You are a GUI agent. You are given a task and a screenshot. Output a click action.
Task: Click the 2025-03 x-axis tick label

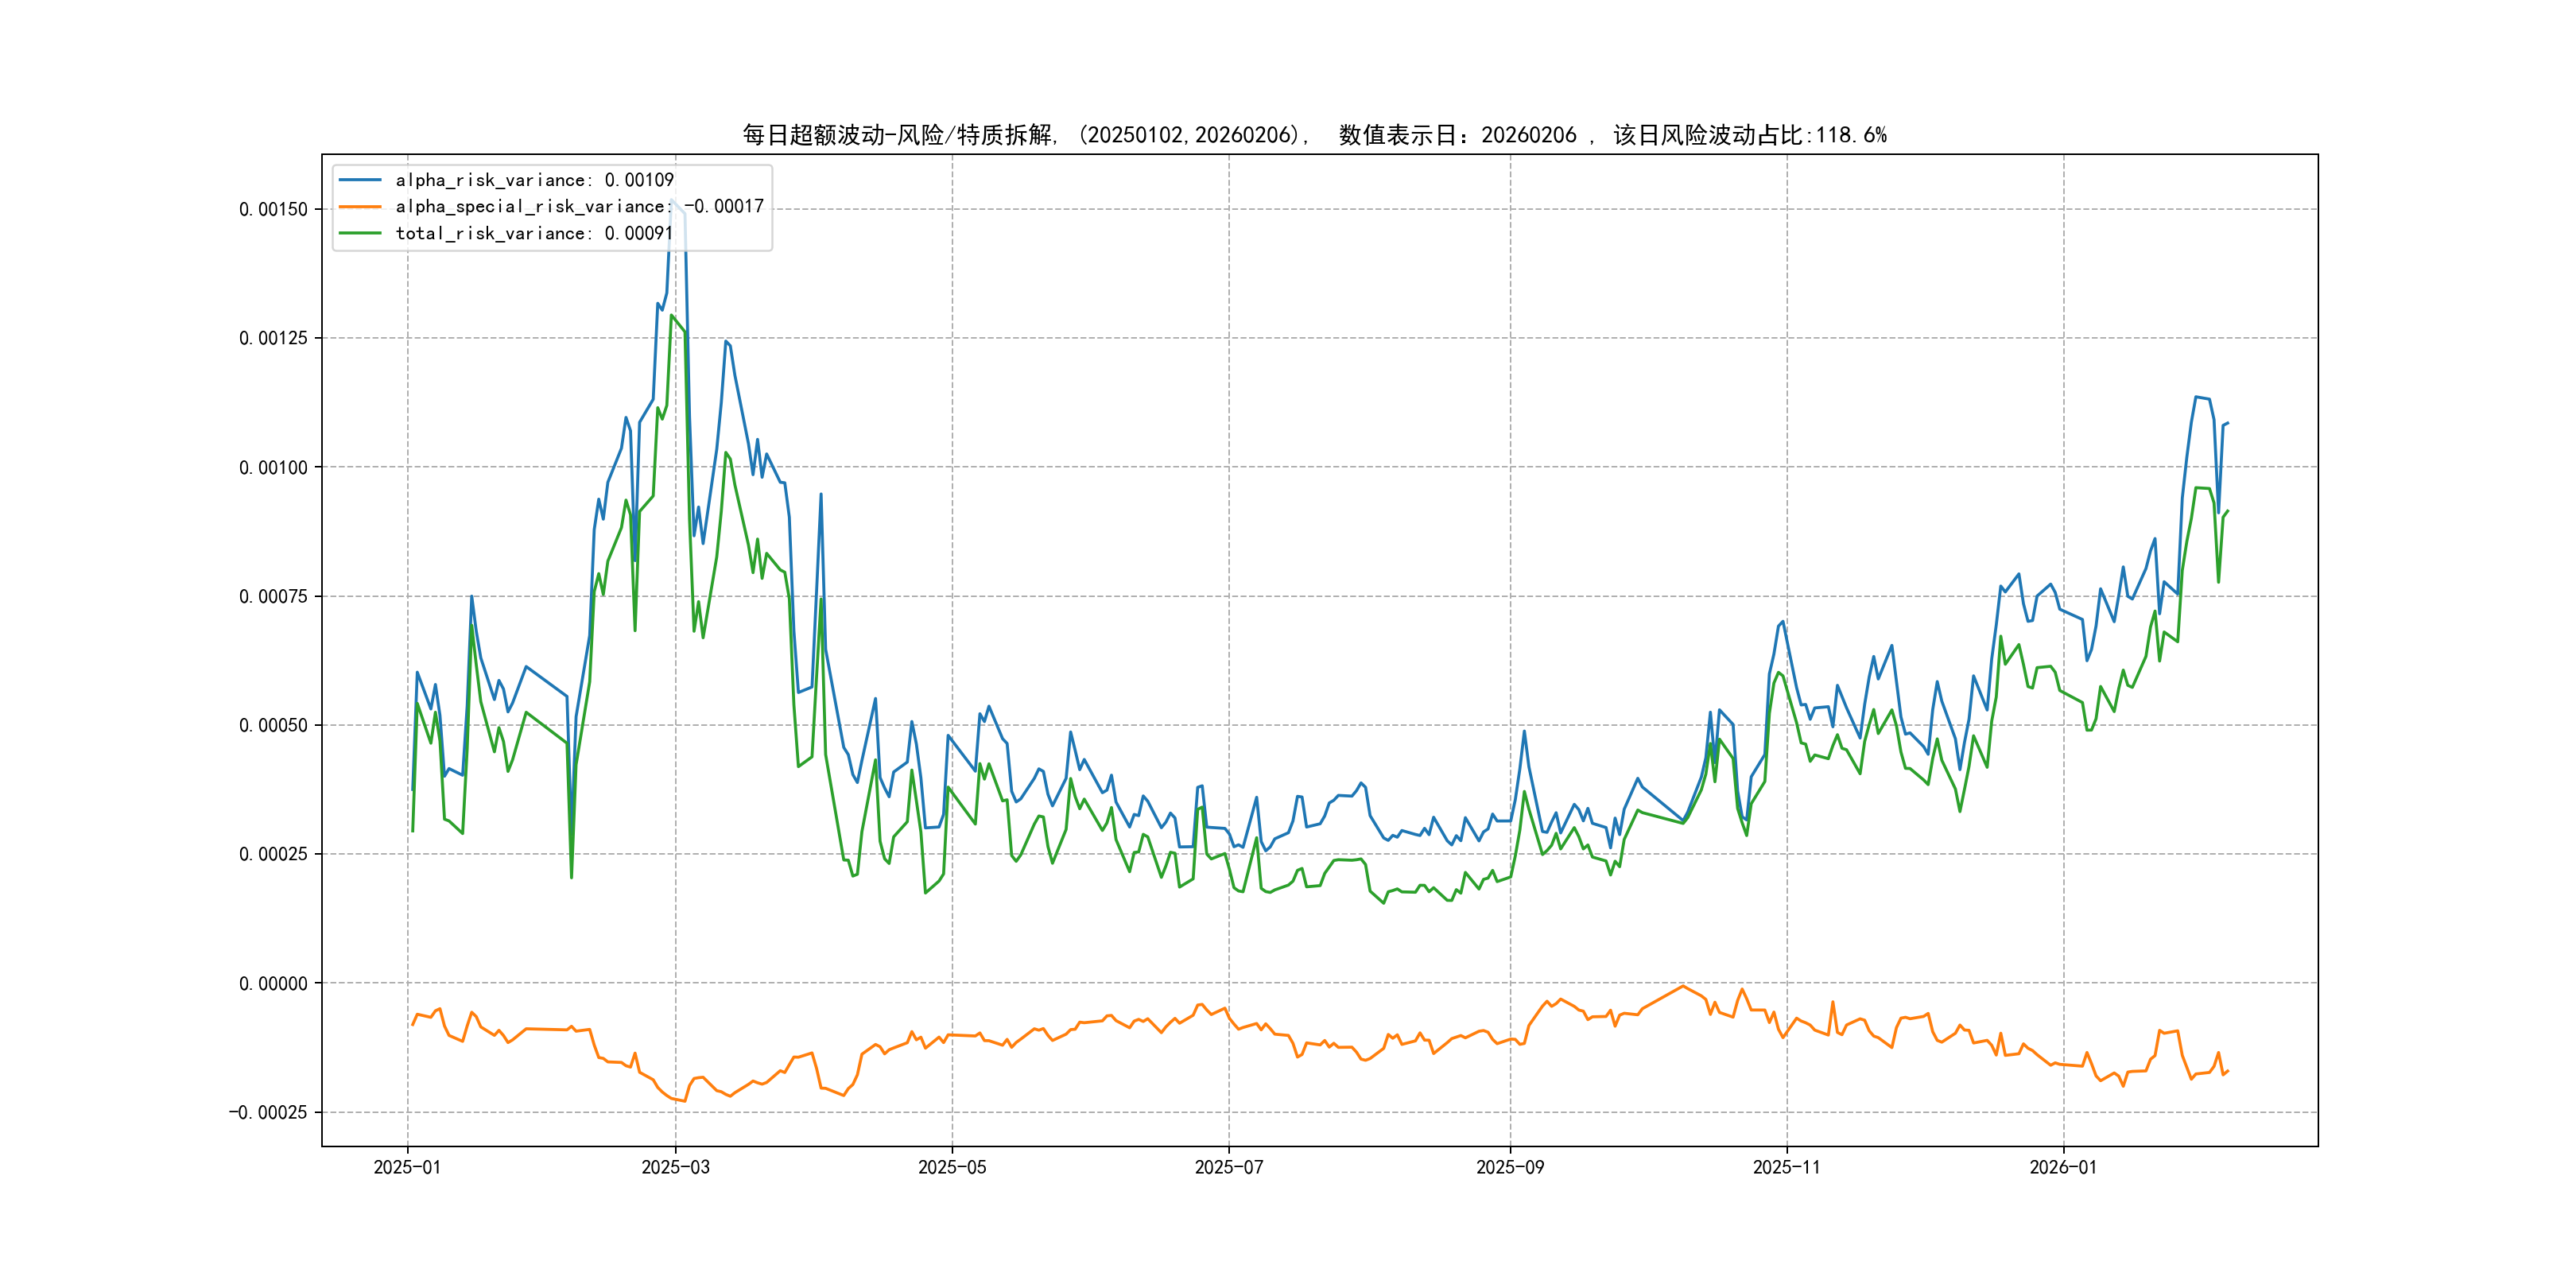pos(675,1168)
